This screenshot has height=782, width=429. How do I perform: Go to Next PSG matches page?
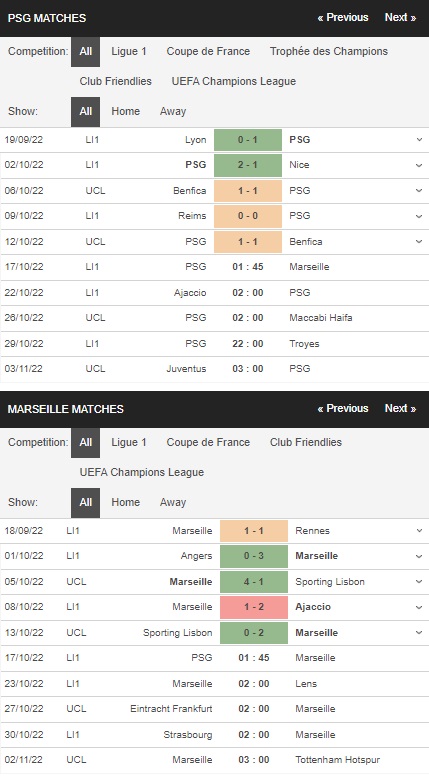[400, 17]
